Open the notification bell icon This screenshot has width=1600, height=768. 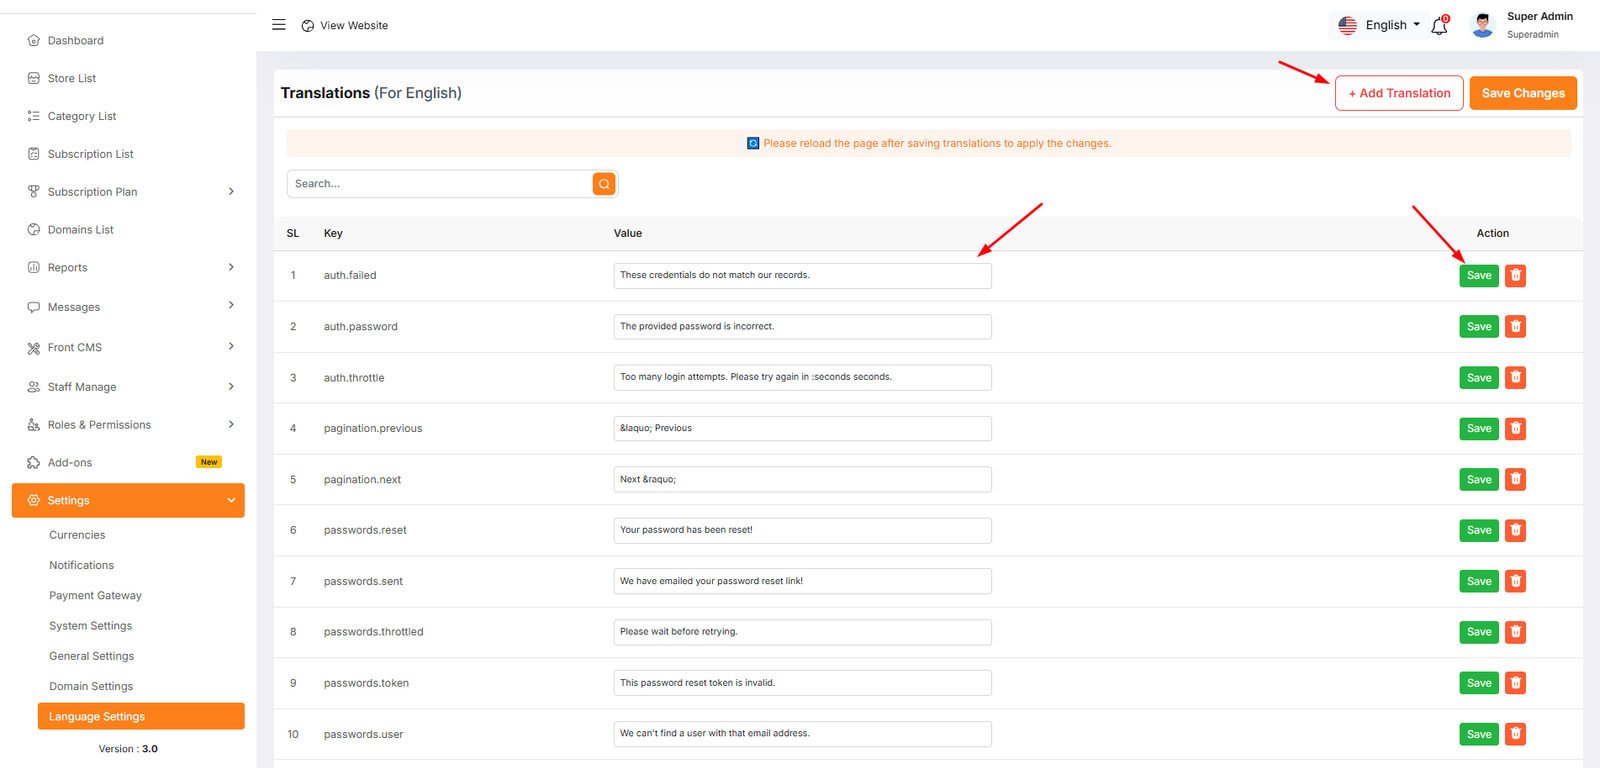[x=1439, y=26]
